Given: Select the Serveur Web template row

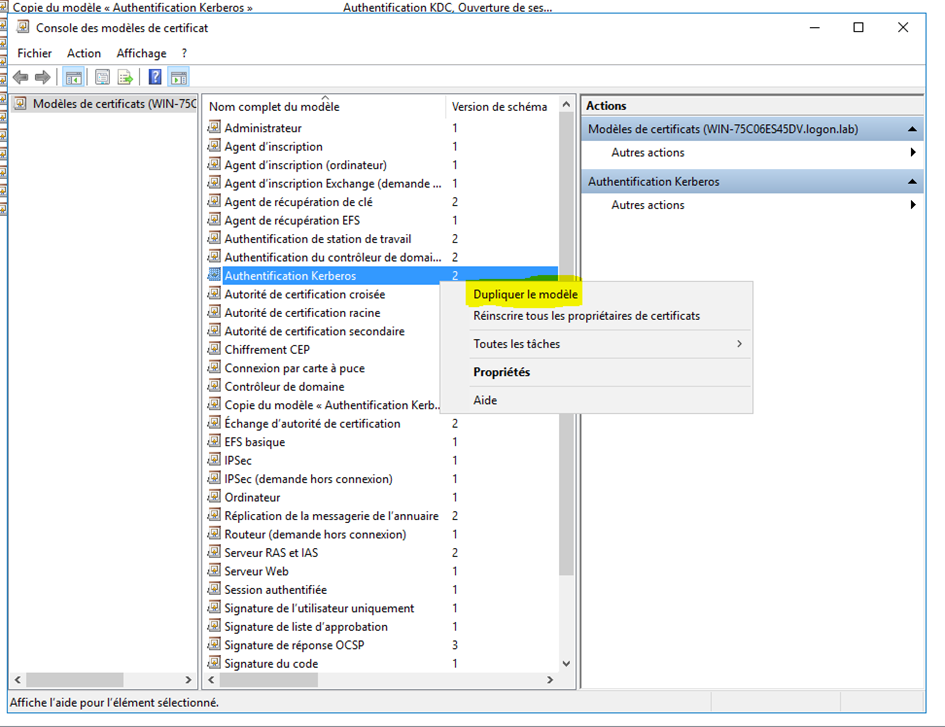Looking at the screenshot, I should [x=256, y=571].
